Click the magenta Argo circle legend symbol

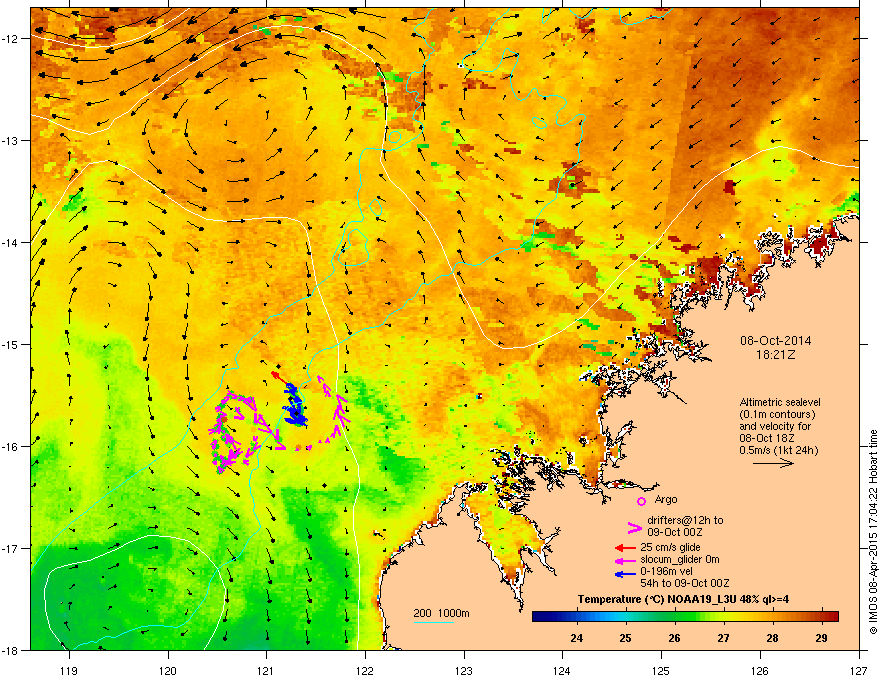[641, 501]
